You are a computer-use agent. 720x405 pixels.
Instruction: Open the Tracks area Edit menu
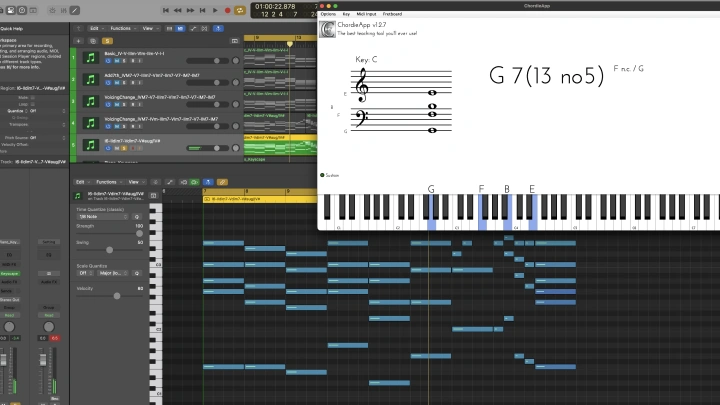click(96, 28)
